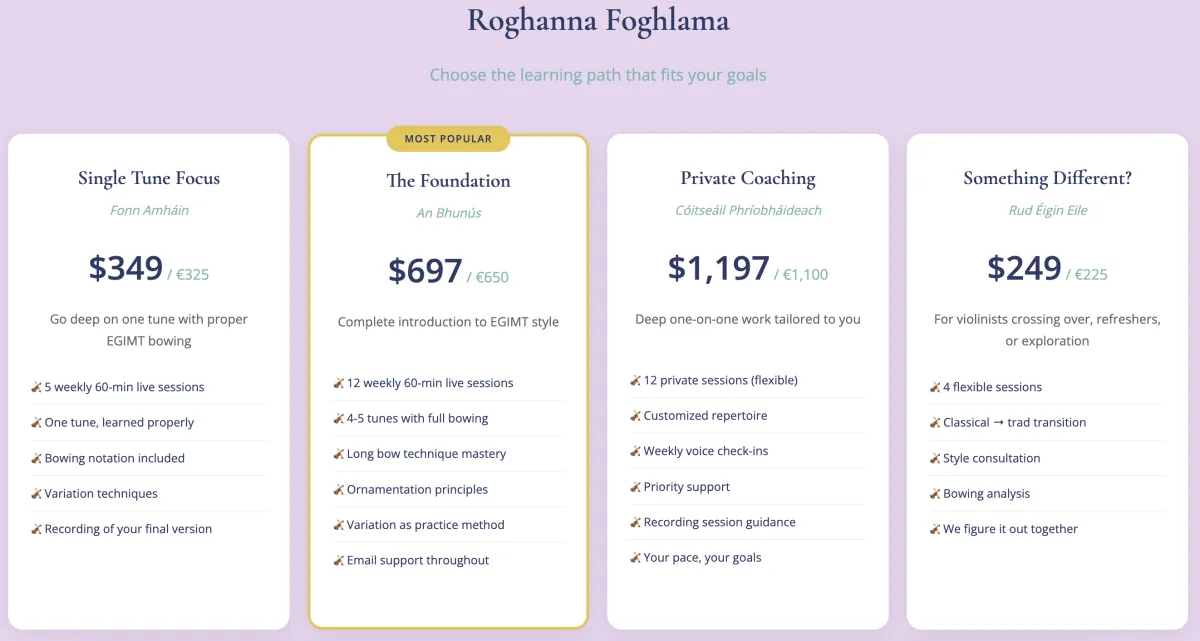Click violin icon next to "Priority support"
This screenshot has width=1200, height=641.
[636, 487]
